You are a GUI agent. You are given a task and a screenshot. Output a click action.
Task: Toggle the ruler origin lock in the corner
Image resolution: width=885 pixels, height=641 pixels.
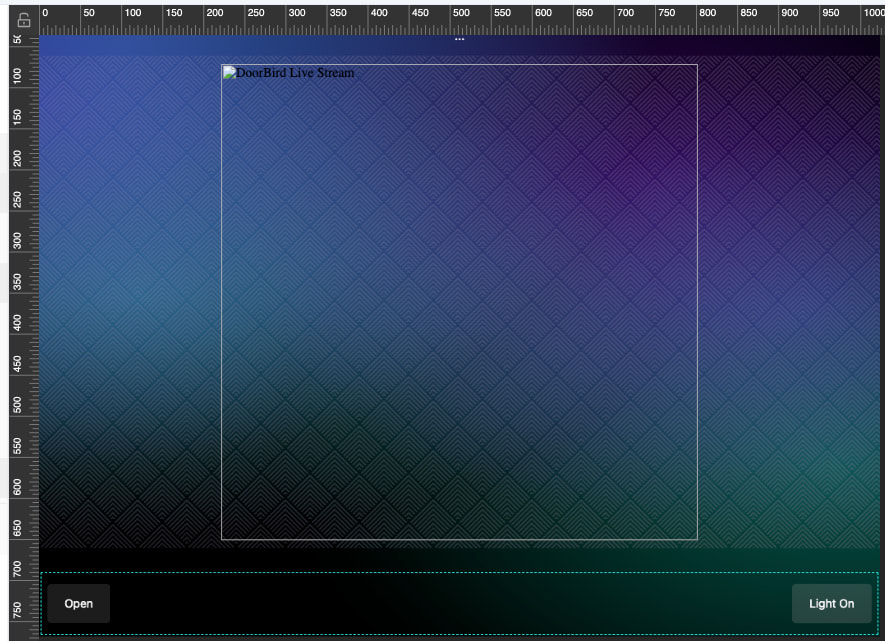(24, 18)
